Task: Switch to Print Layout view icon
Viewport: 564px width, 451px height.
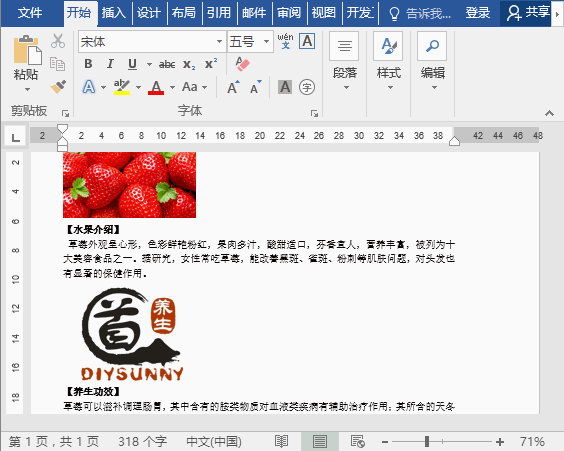Action: (x=319, y=441)
